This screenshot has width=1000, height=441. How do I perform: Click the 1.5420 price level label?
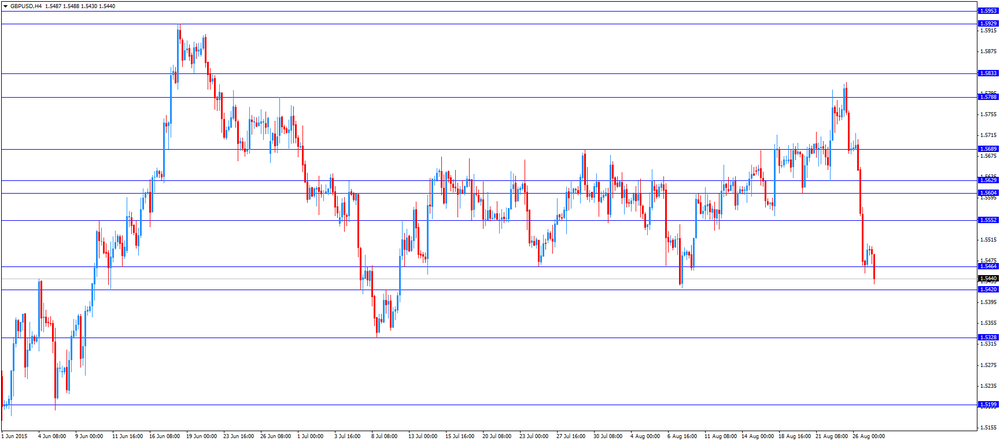[x=987, y=289]
